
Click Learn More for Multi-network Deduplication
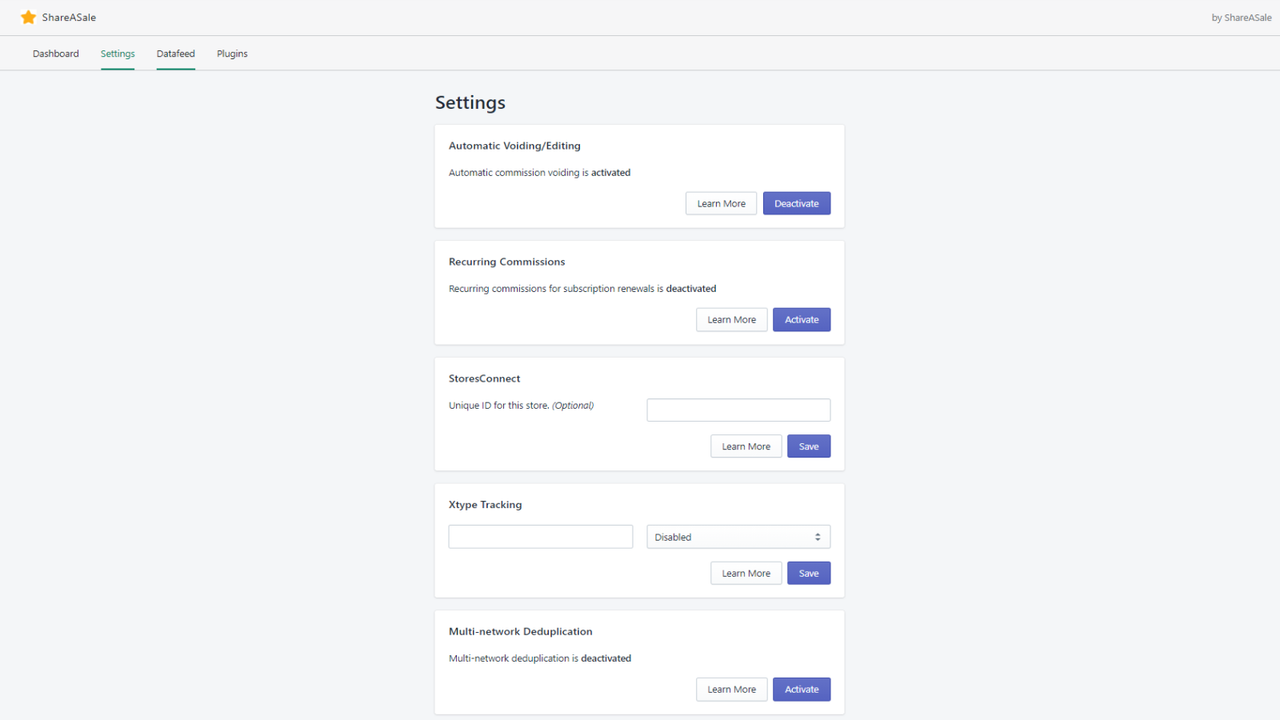[x=731, y=689]
